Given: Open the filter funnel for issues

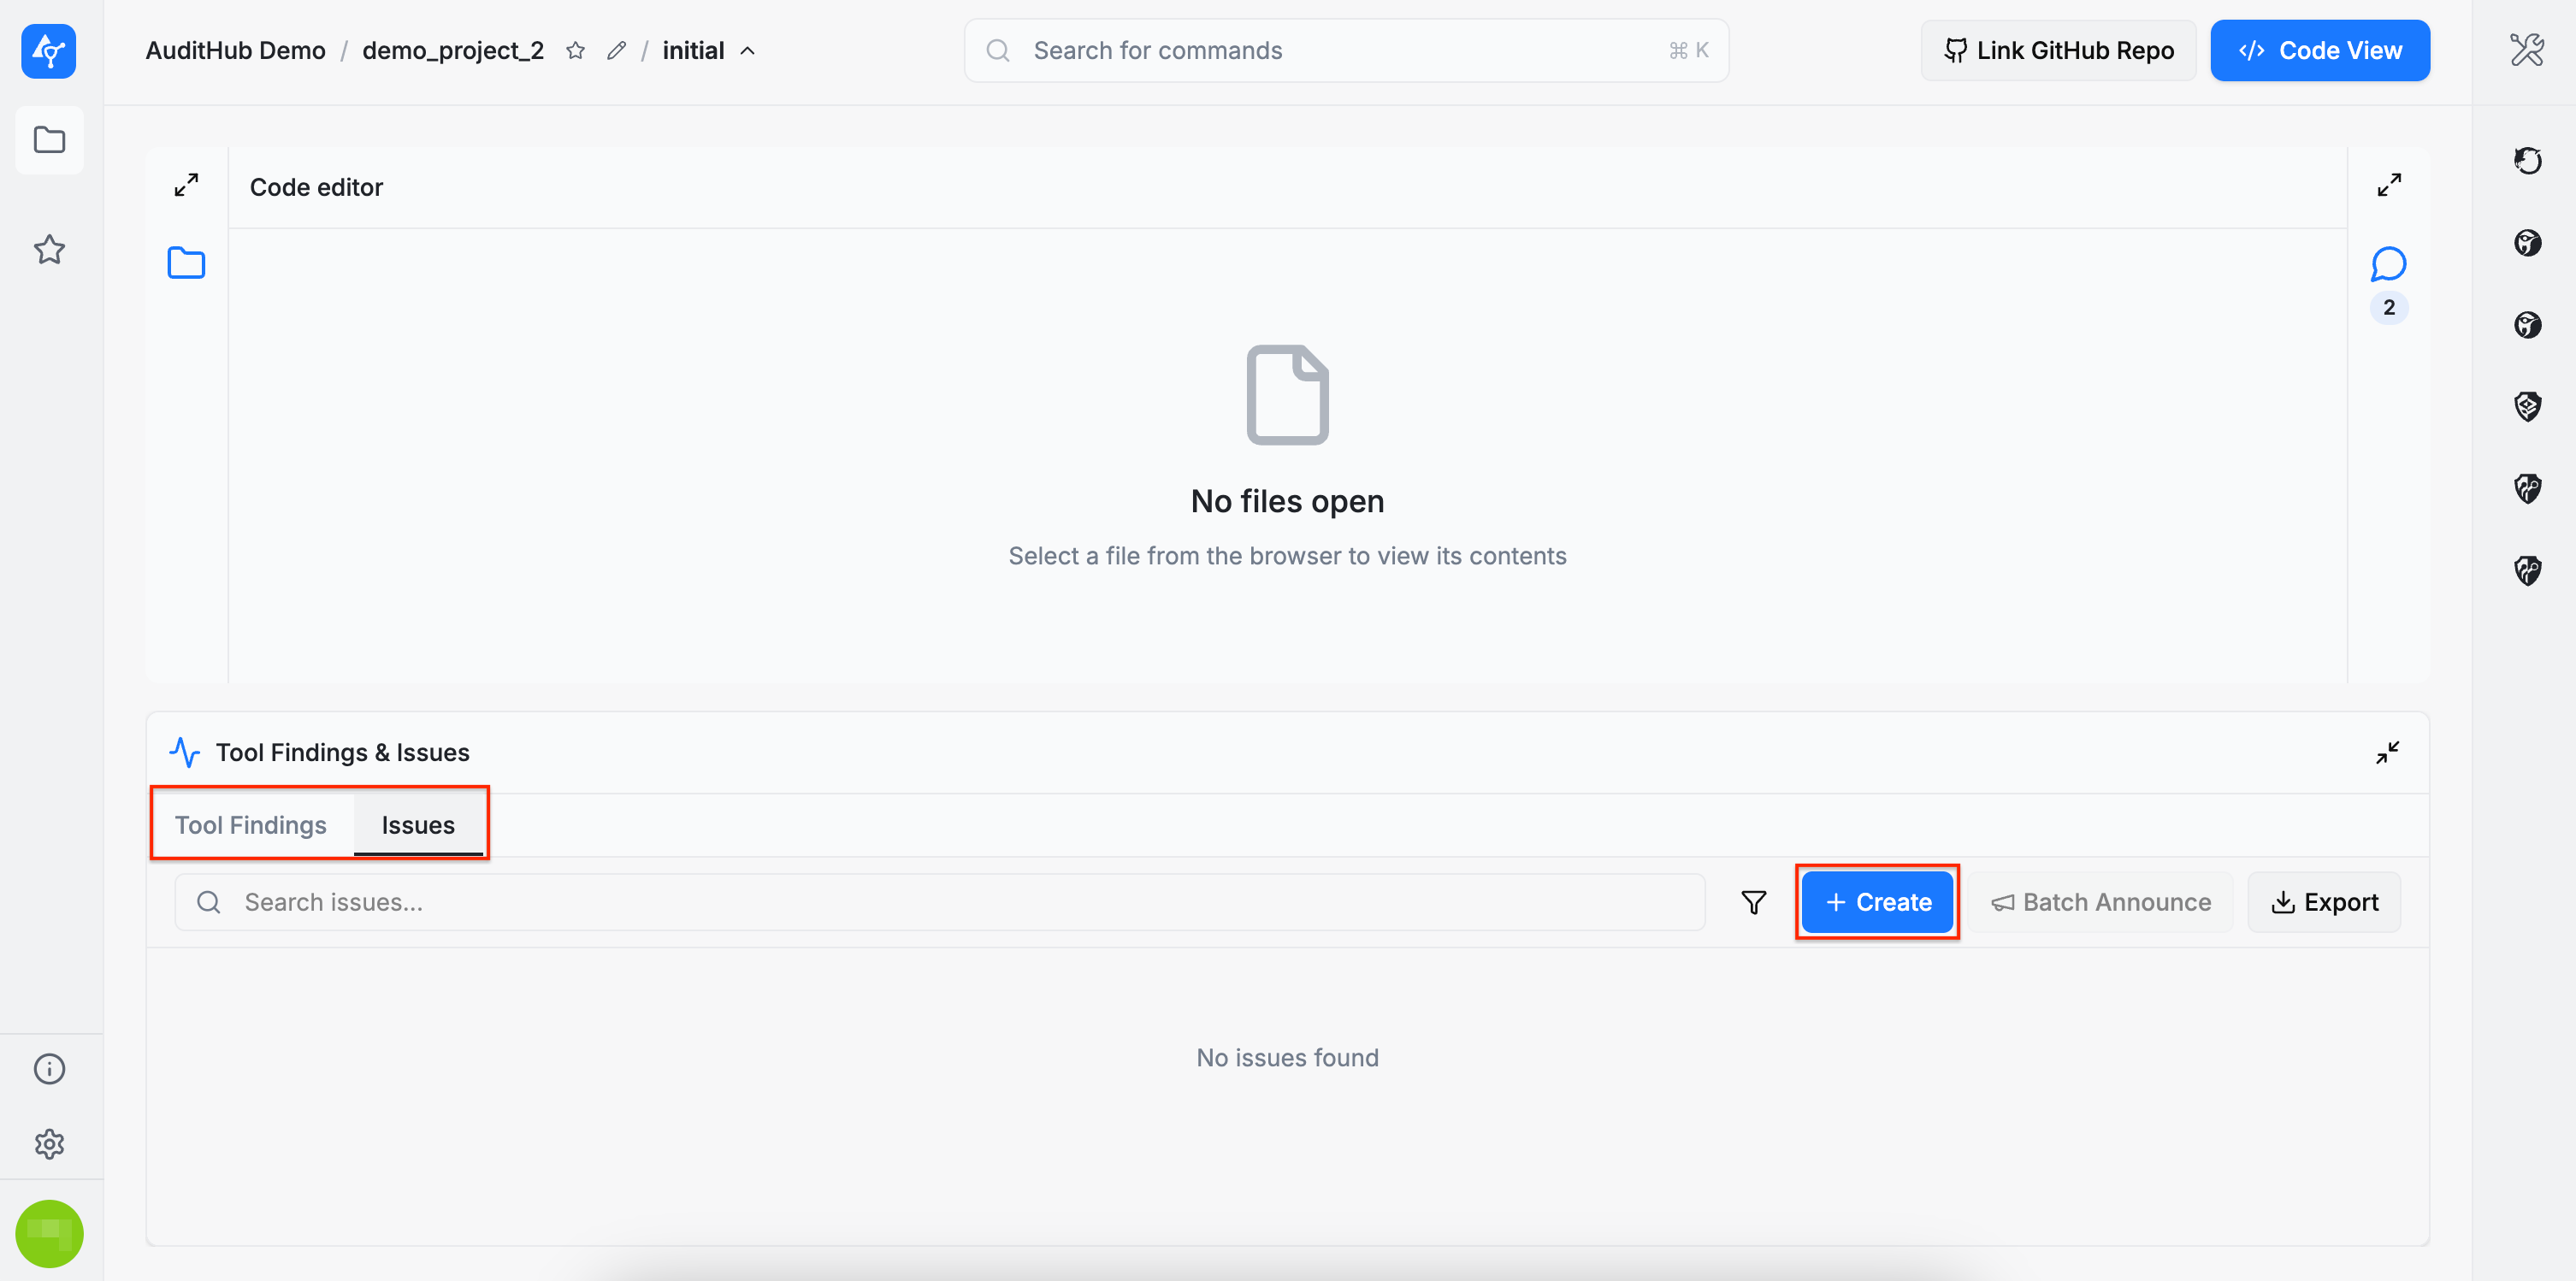Looking at the screenshot, I should pyautogui.click(x=1753, y=902).
